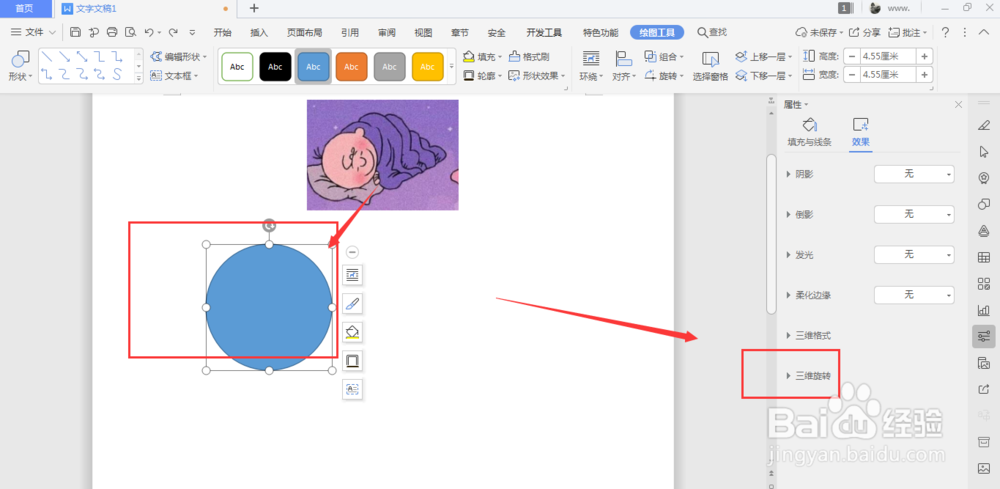
Task: Decrease the shape 高度 height
Action: tap(851, 56)
